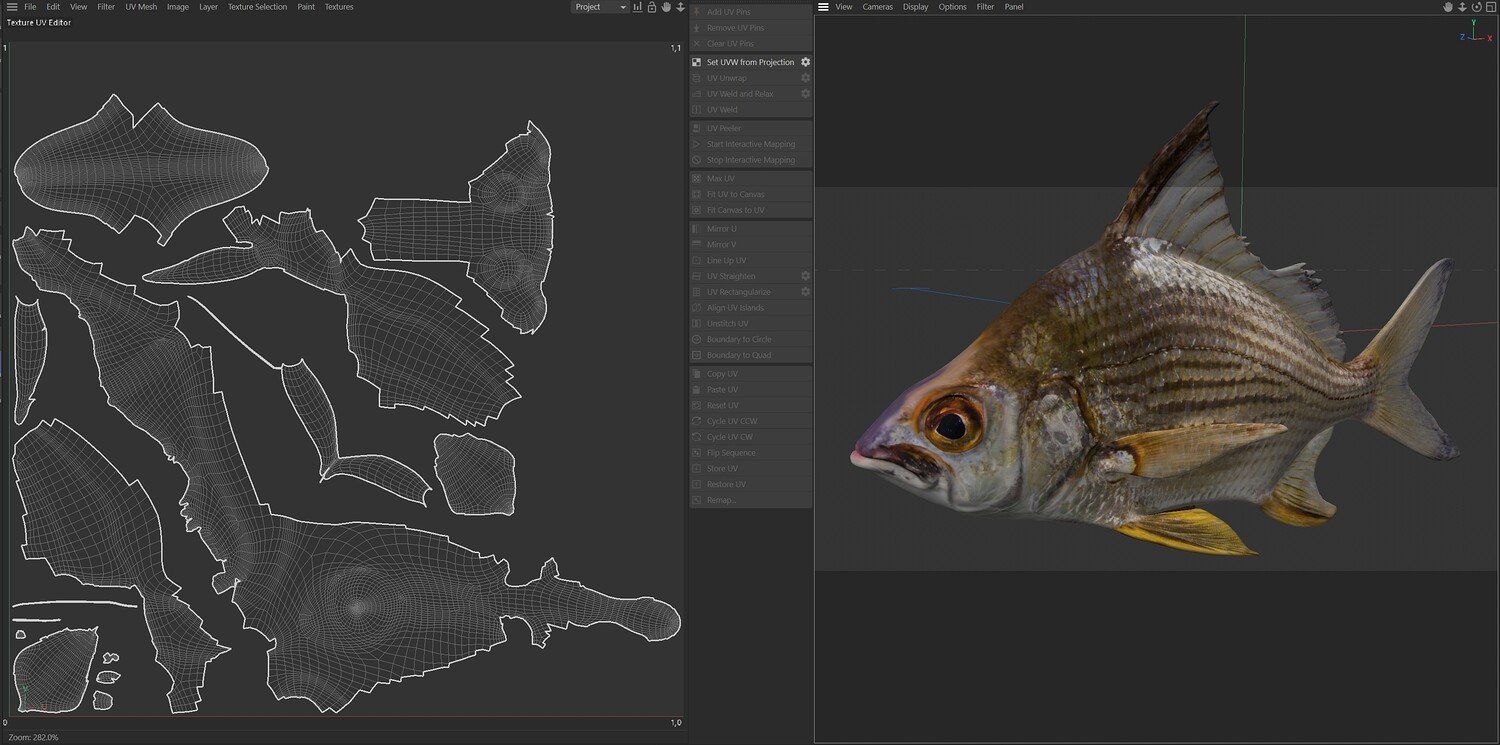The height and width of the screenshot is (745, 1500).
Task: Open UV Straighten settings gear
Action: tap(805, 276)
